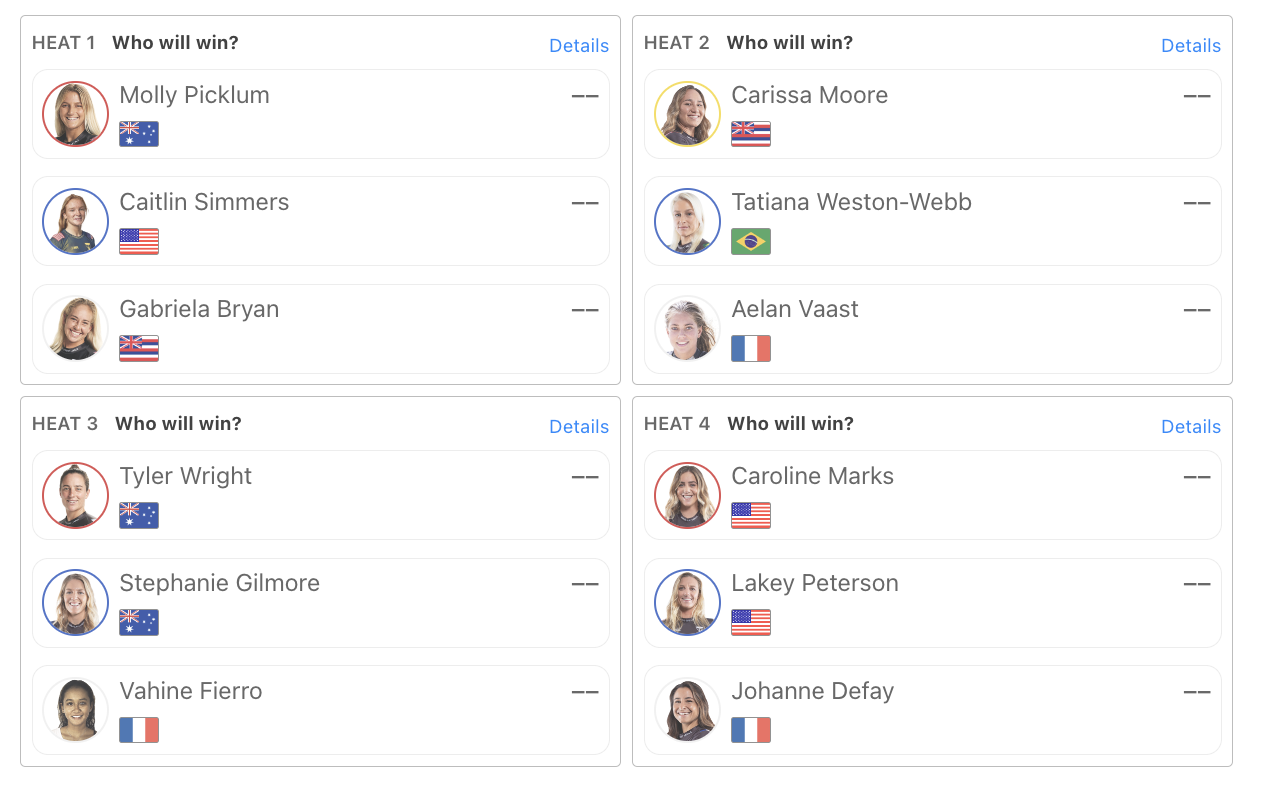Open Details for Heat 2
1272x796 pixels.
pyautogui.click(x=1191, y=46)
